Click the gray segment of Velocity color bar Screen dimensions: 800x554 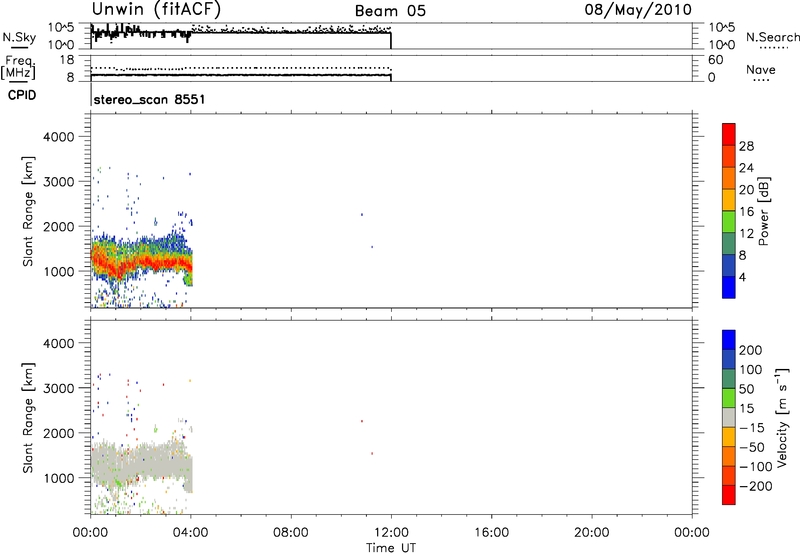(729, 418)
